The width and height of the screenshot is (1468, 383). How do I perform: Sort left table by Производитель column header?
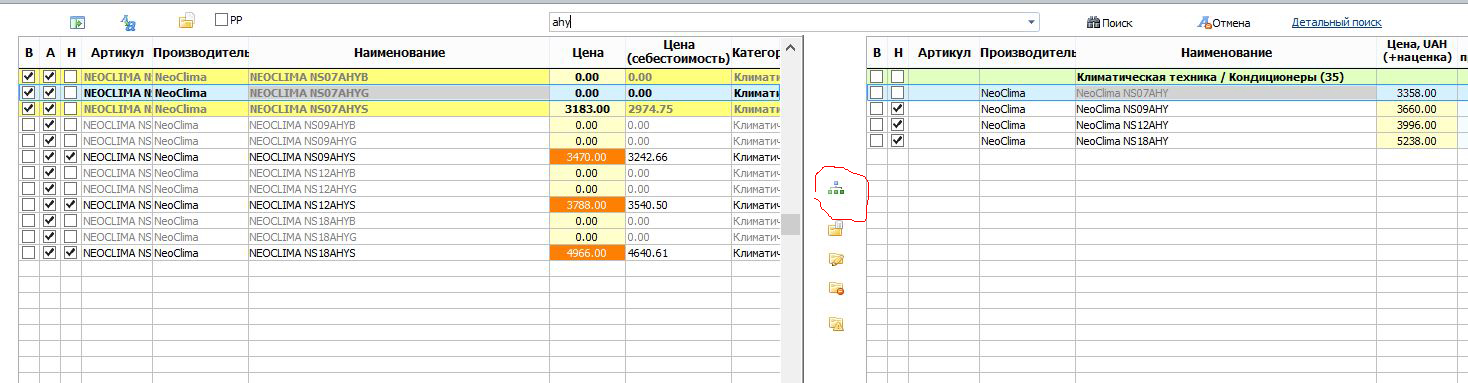click(x=200, y=52)
